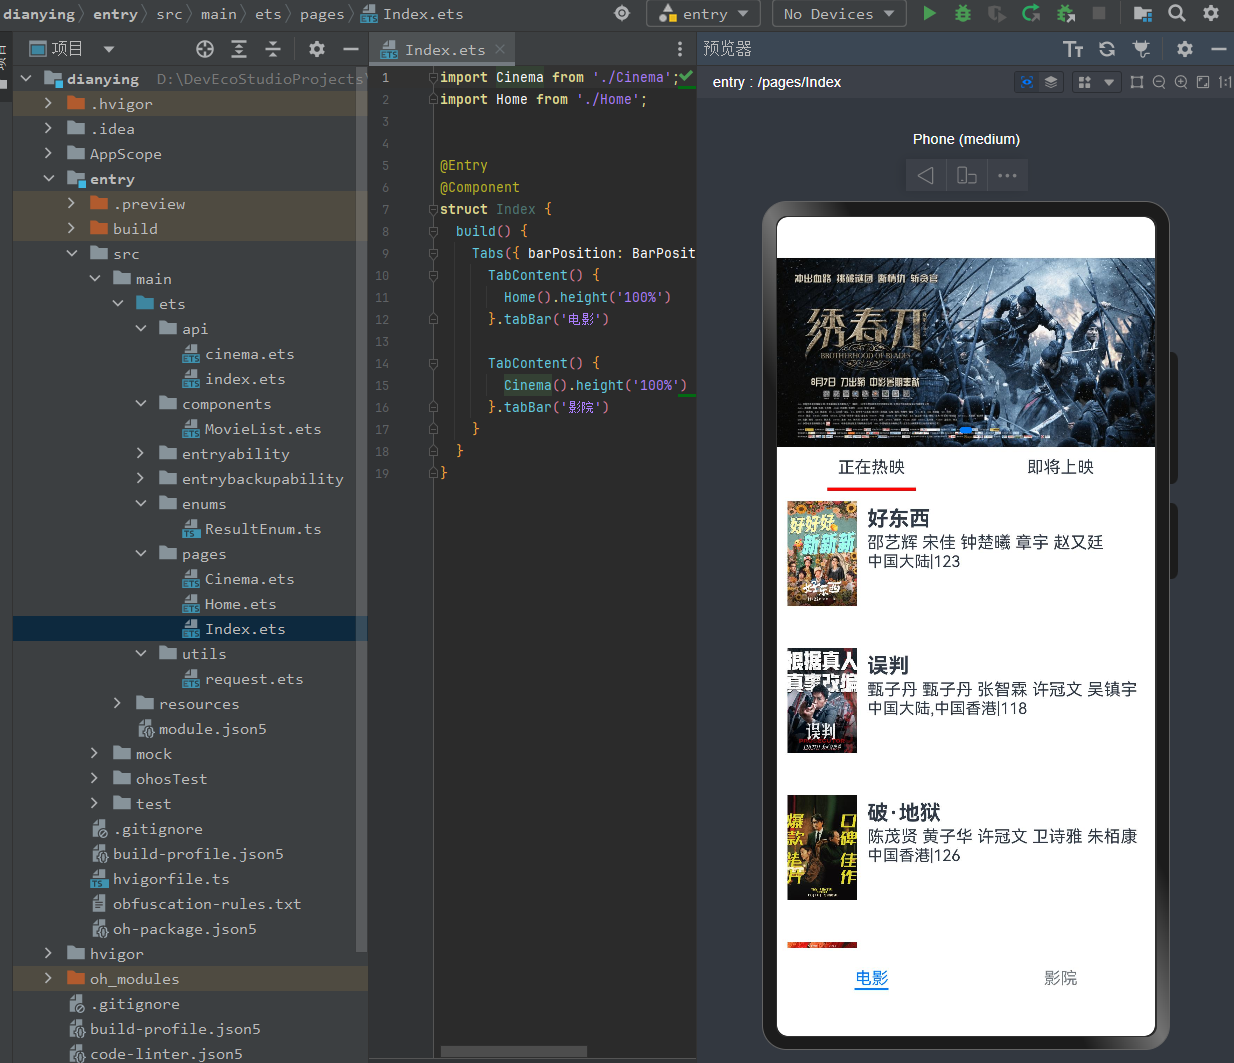Click the Run with coverage icon
1234x1063 pixels.
click(x=997, y=13)
